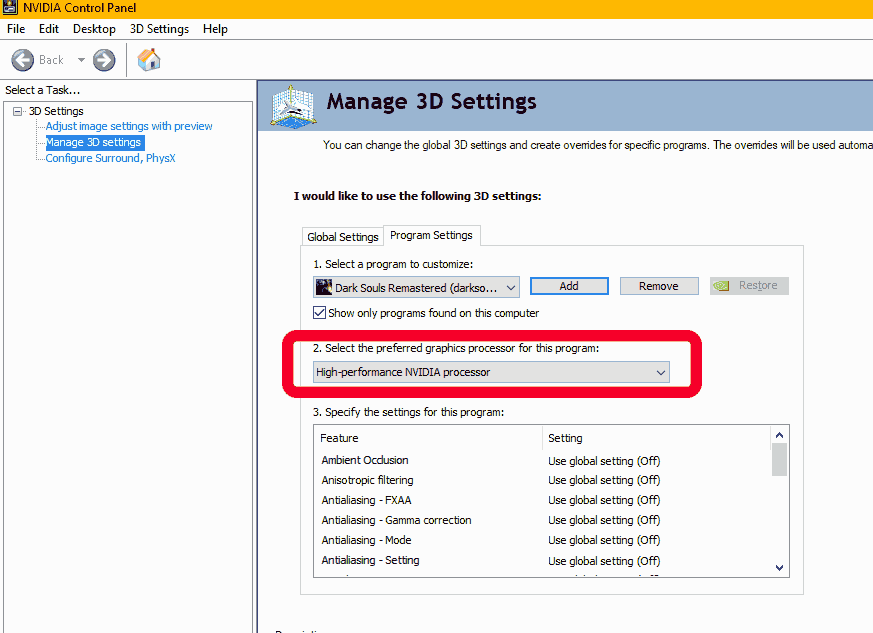
Task: Click the Forward arrow icon
Action: click(104, 60)
